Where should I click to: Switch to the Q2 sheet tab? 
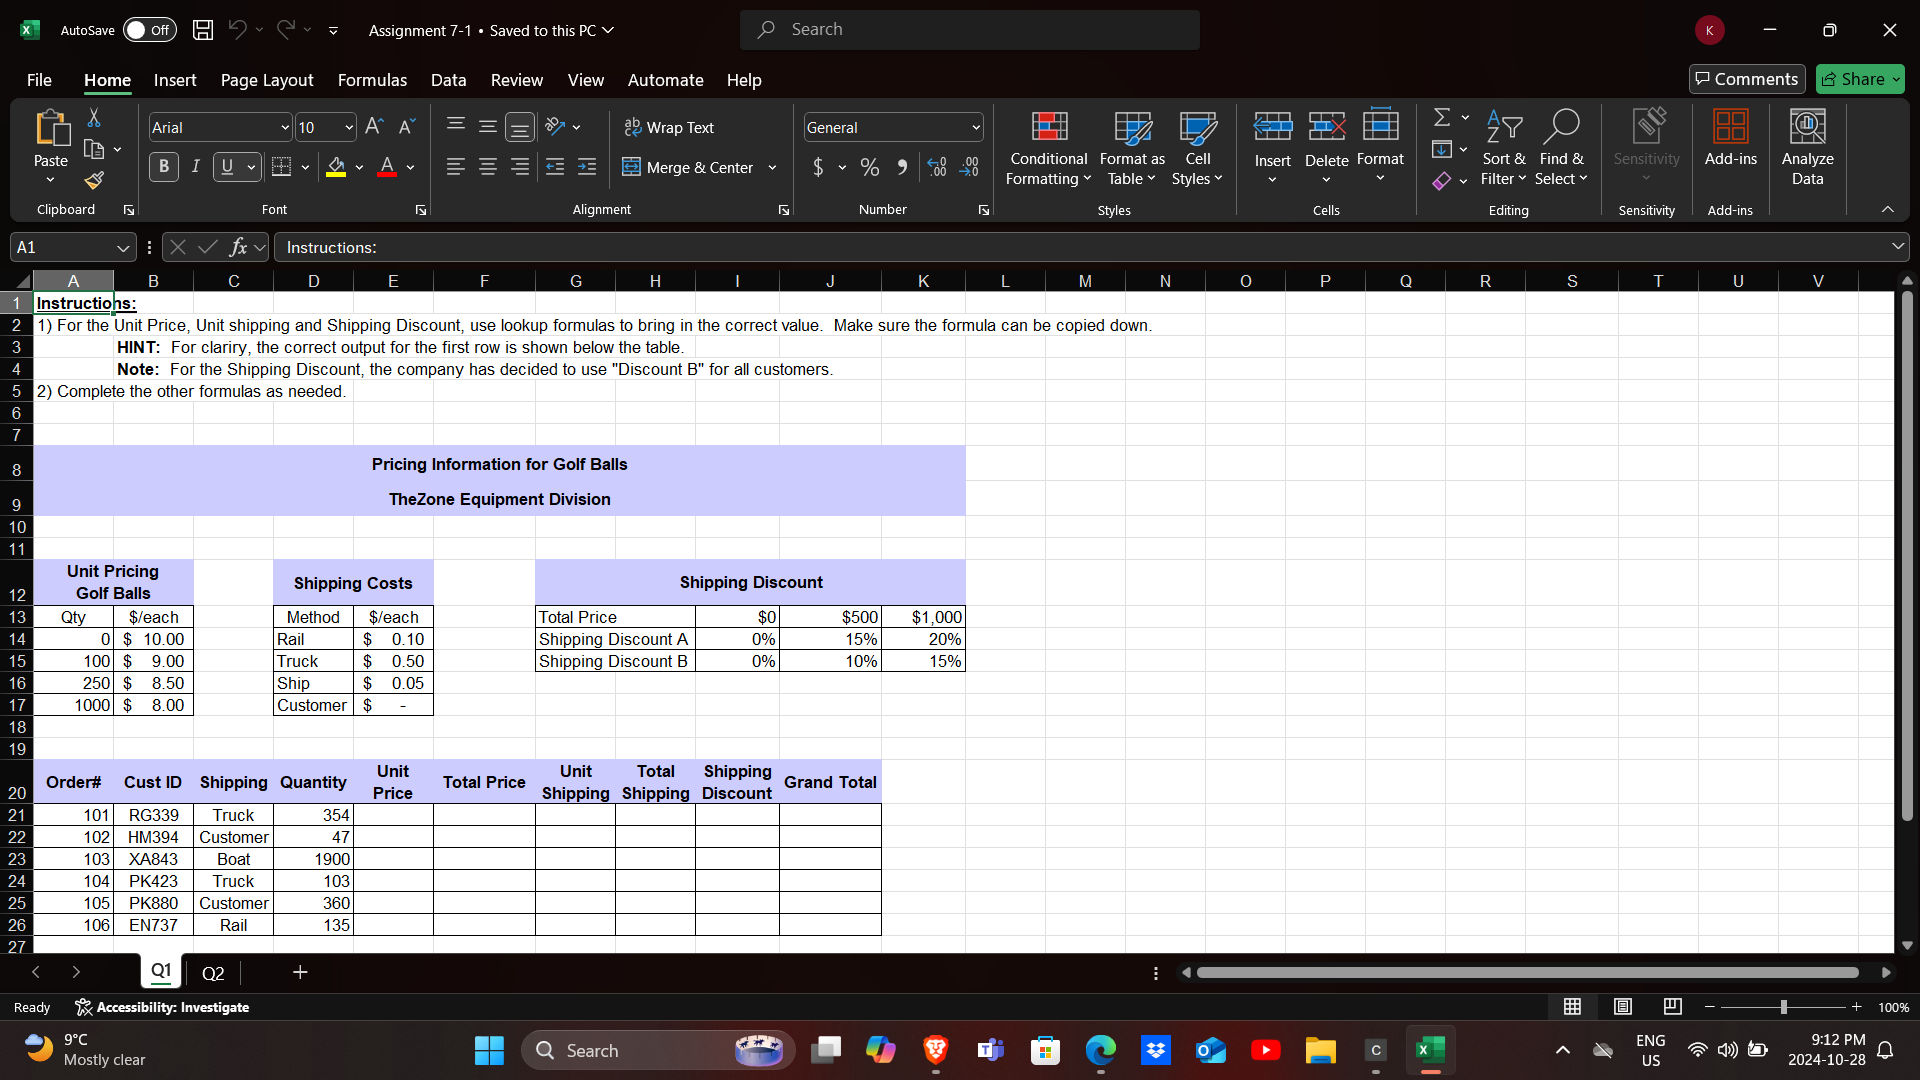coord(213,973)
